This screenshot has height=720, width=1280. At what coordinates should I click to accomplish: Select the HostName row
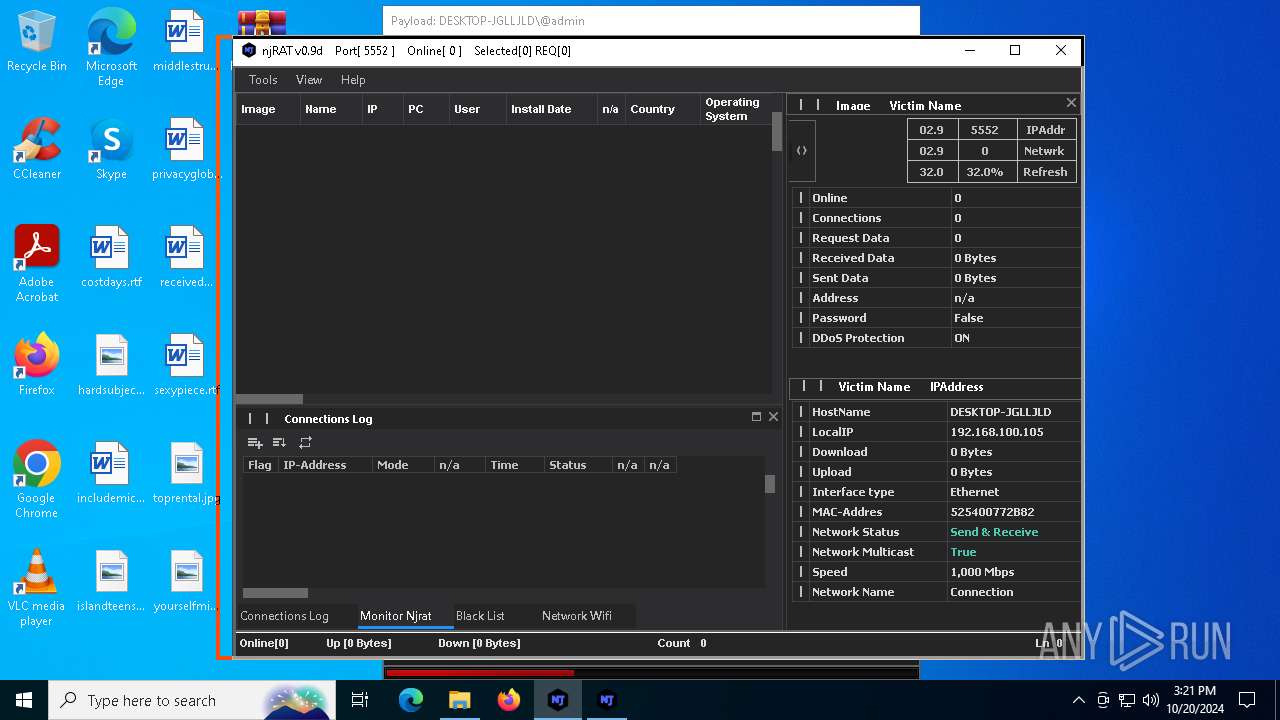click(936, 412)
